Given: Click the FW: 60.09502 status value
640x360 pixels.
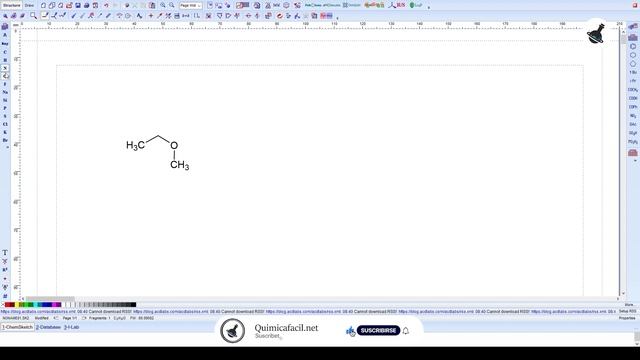Looking at the screenshot, I should point(142,318).
